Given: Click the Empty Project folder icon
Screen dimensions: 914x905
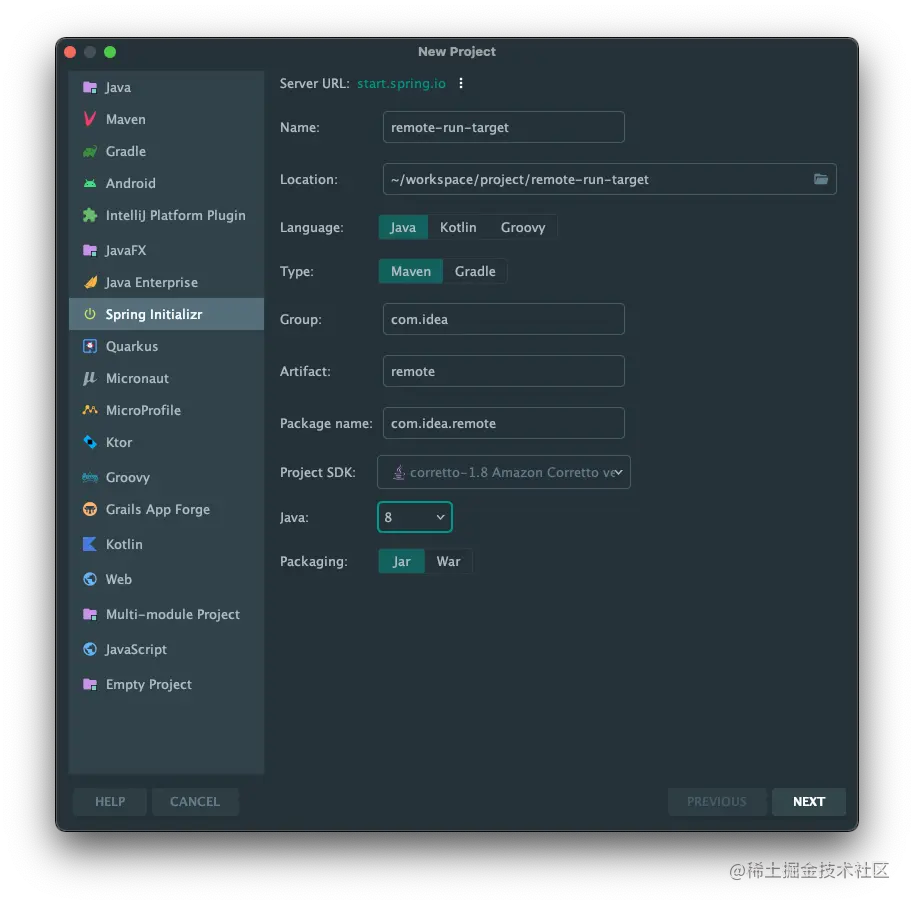Looking at the screenshot, I should (x=90, y=684).
